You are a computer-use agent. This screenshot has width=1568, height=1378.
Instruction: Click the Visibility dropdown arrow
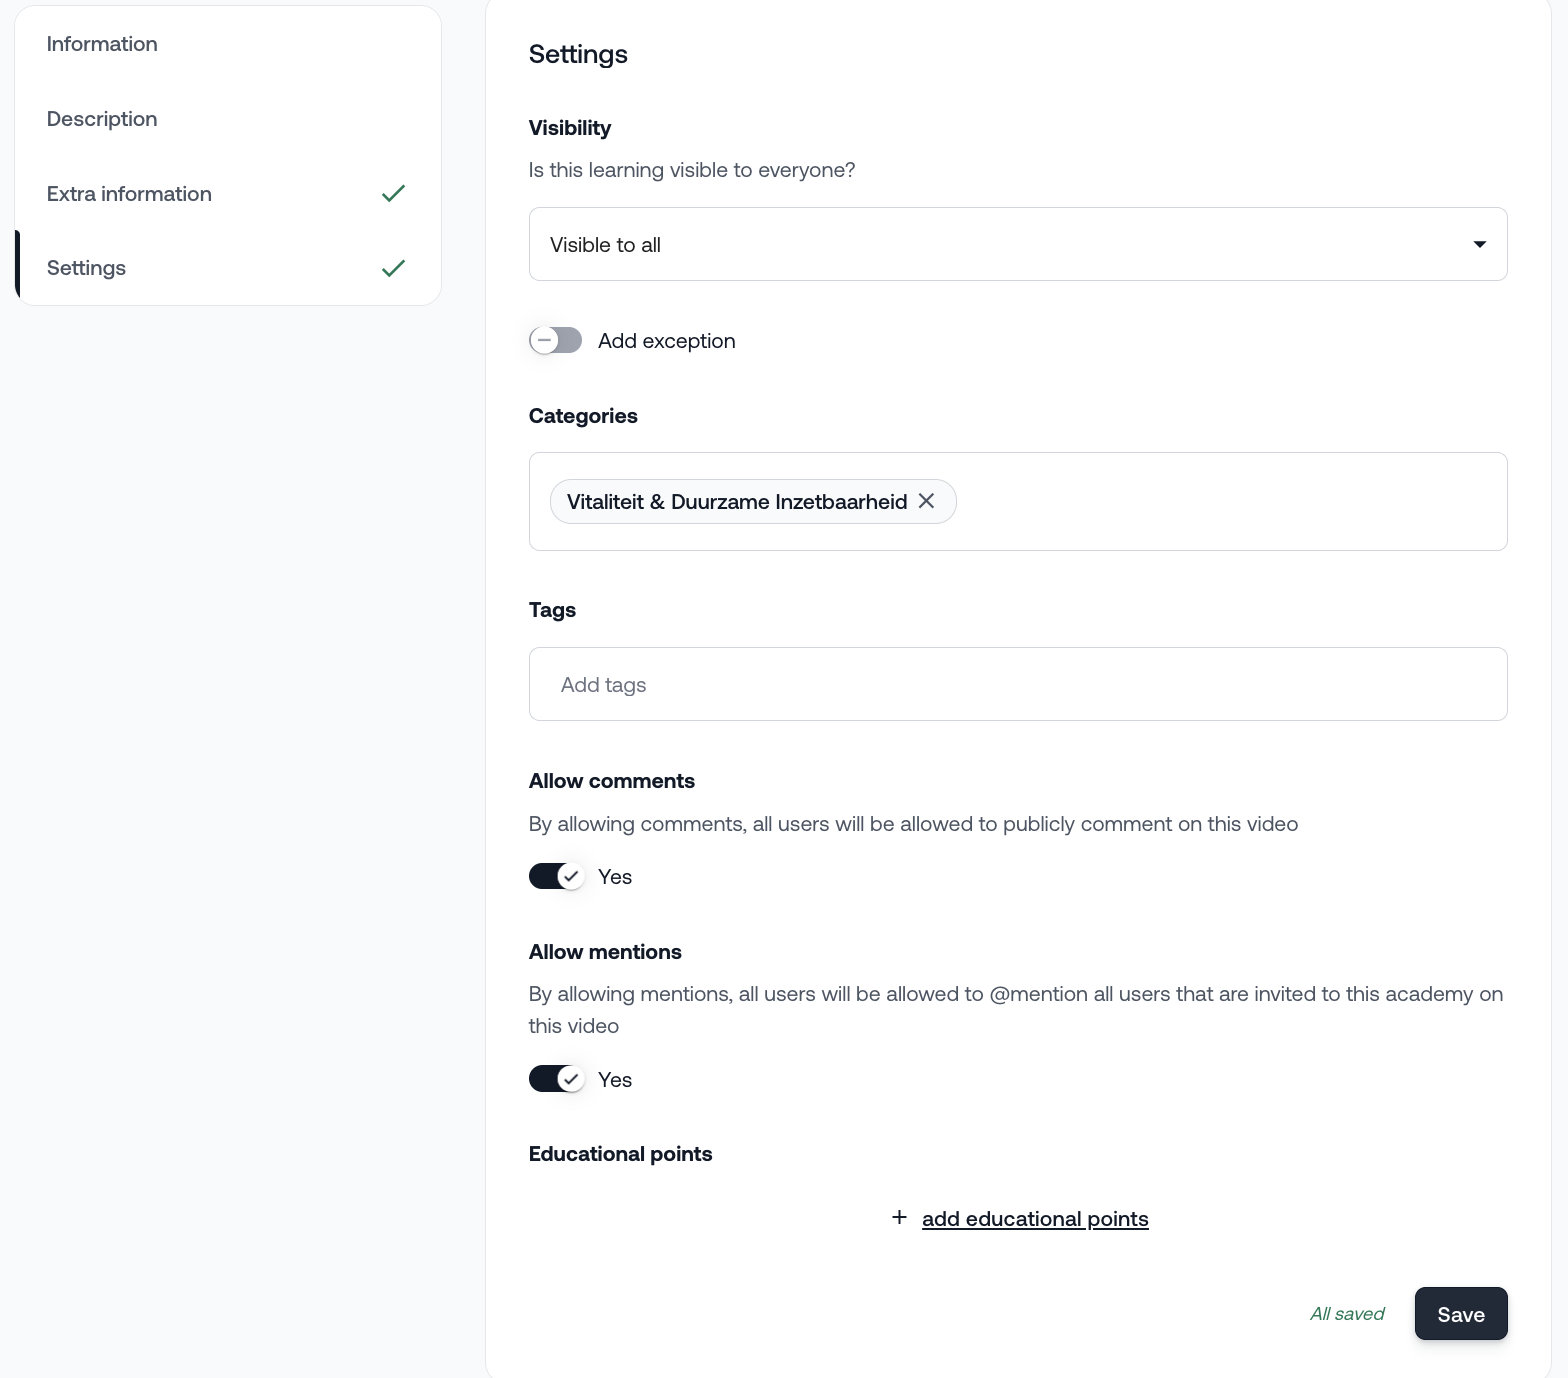1479,245
